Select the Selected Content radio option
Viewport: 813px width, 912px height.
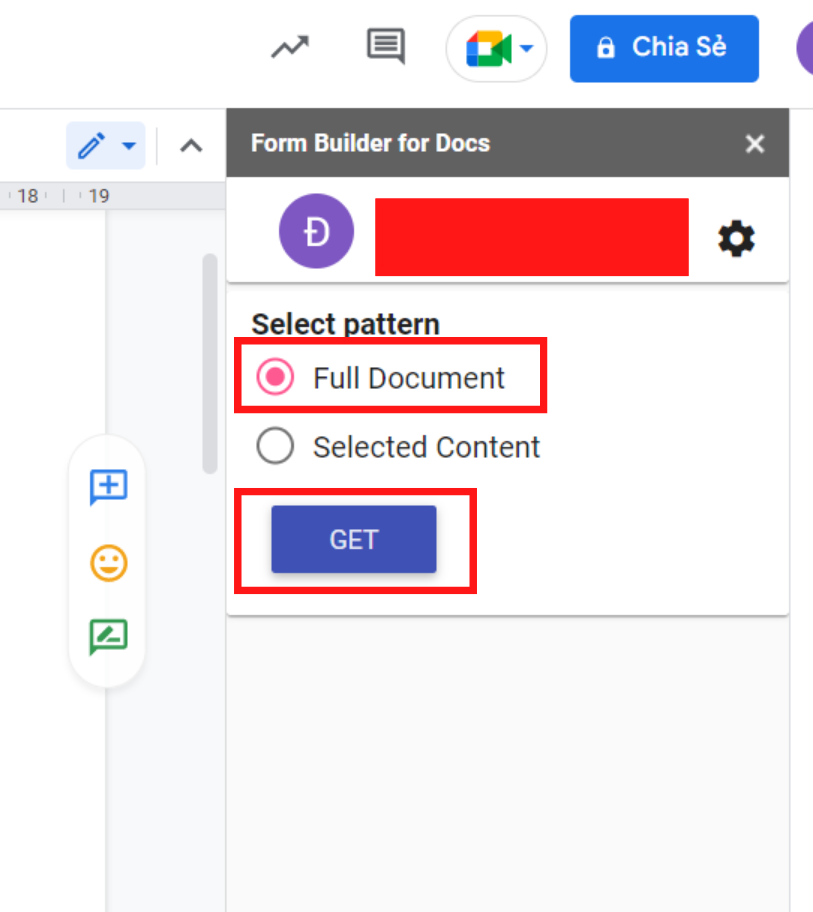(275, 446)
